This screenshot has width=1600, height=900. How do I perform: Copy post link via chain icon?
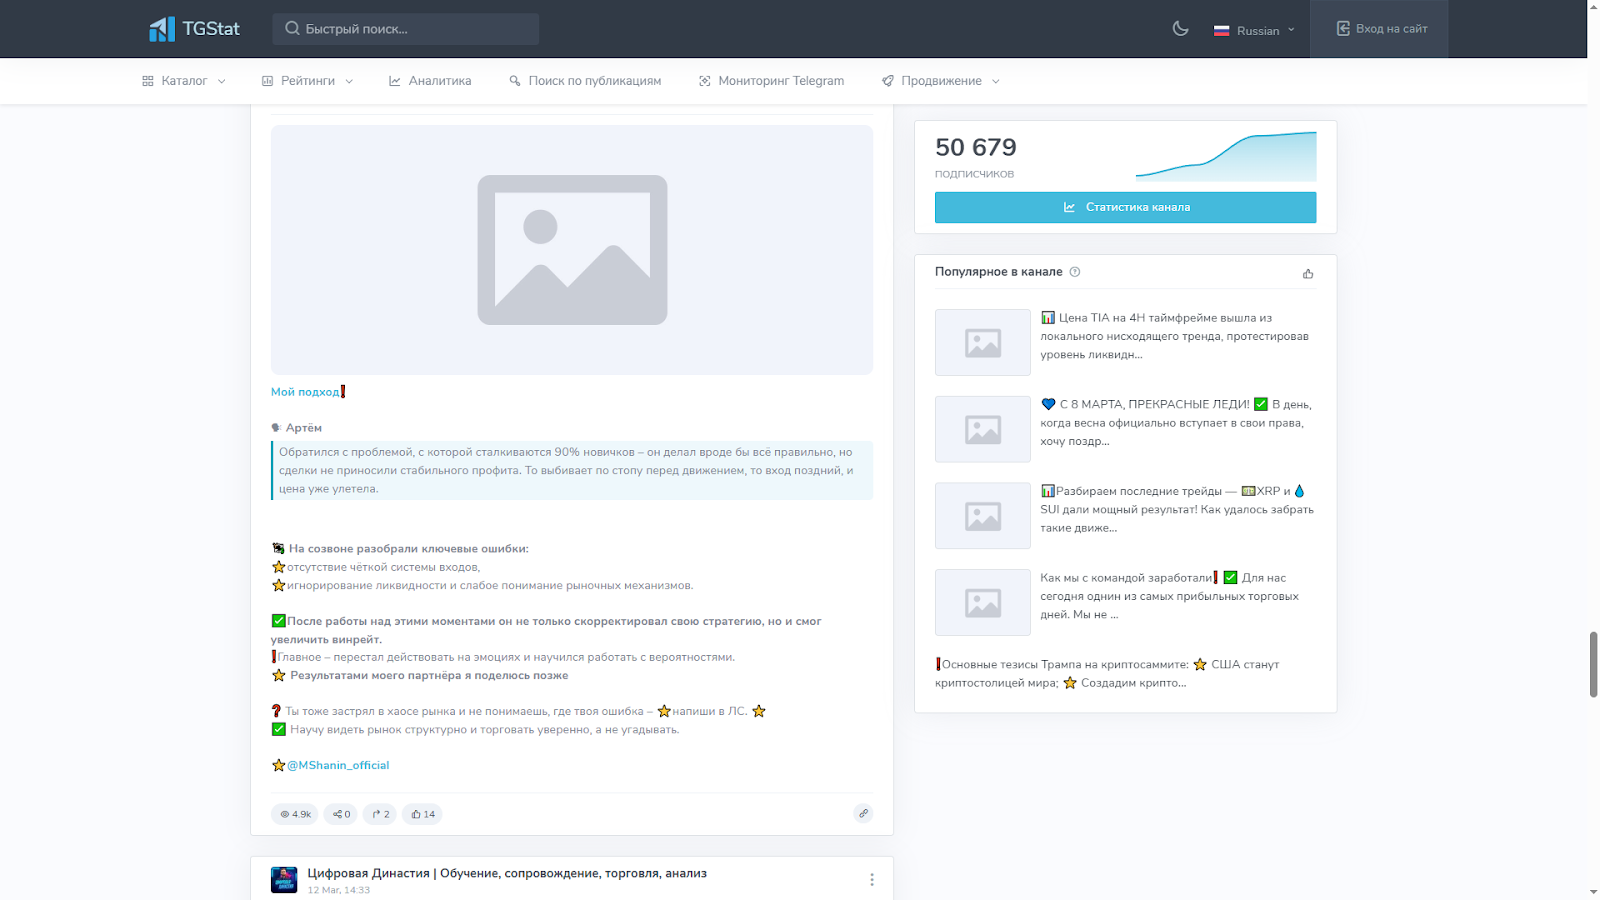point(863,813)
